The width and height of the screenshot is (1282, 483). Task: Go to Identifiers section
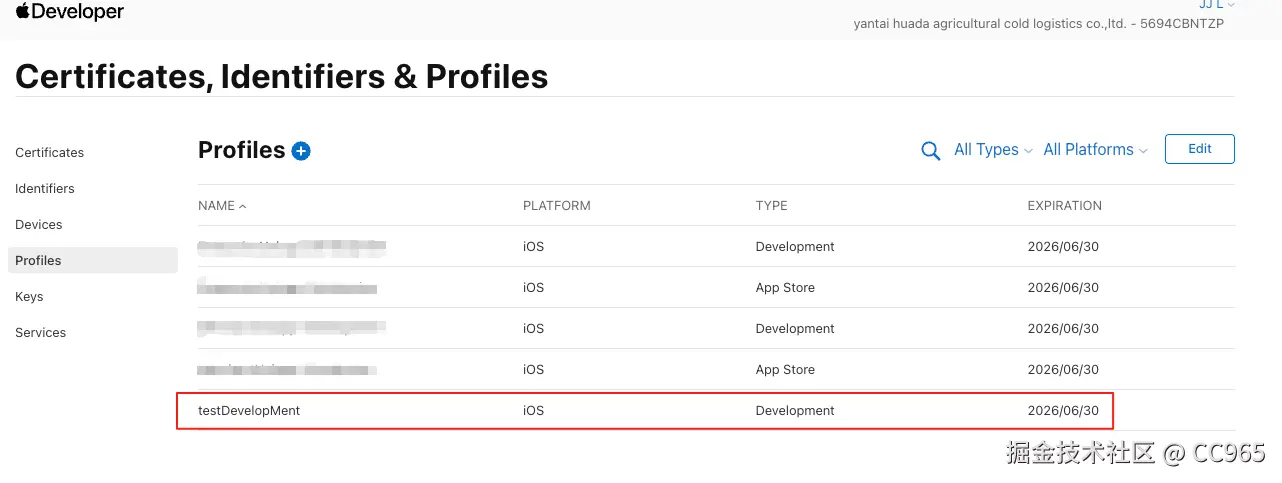pos(45,189)
